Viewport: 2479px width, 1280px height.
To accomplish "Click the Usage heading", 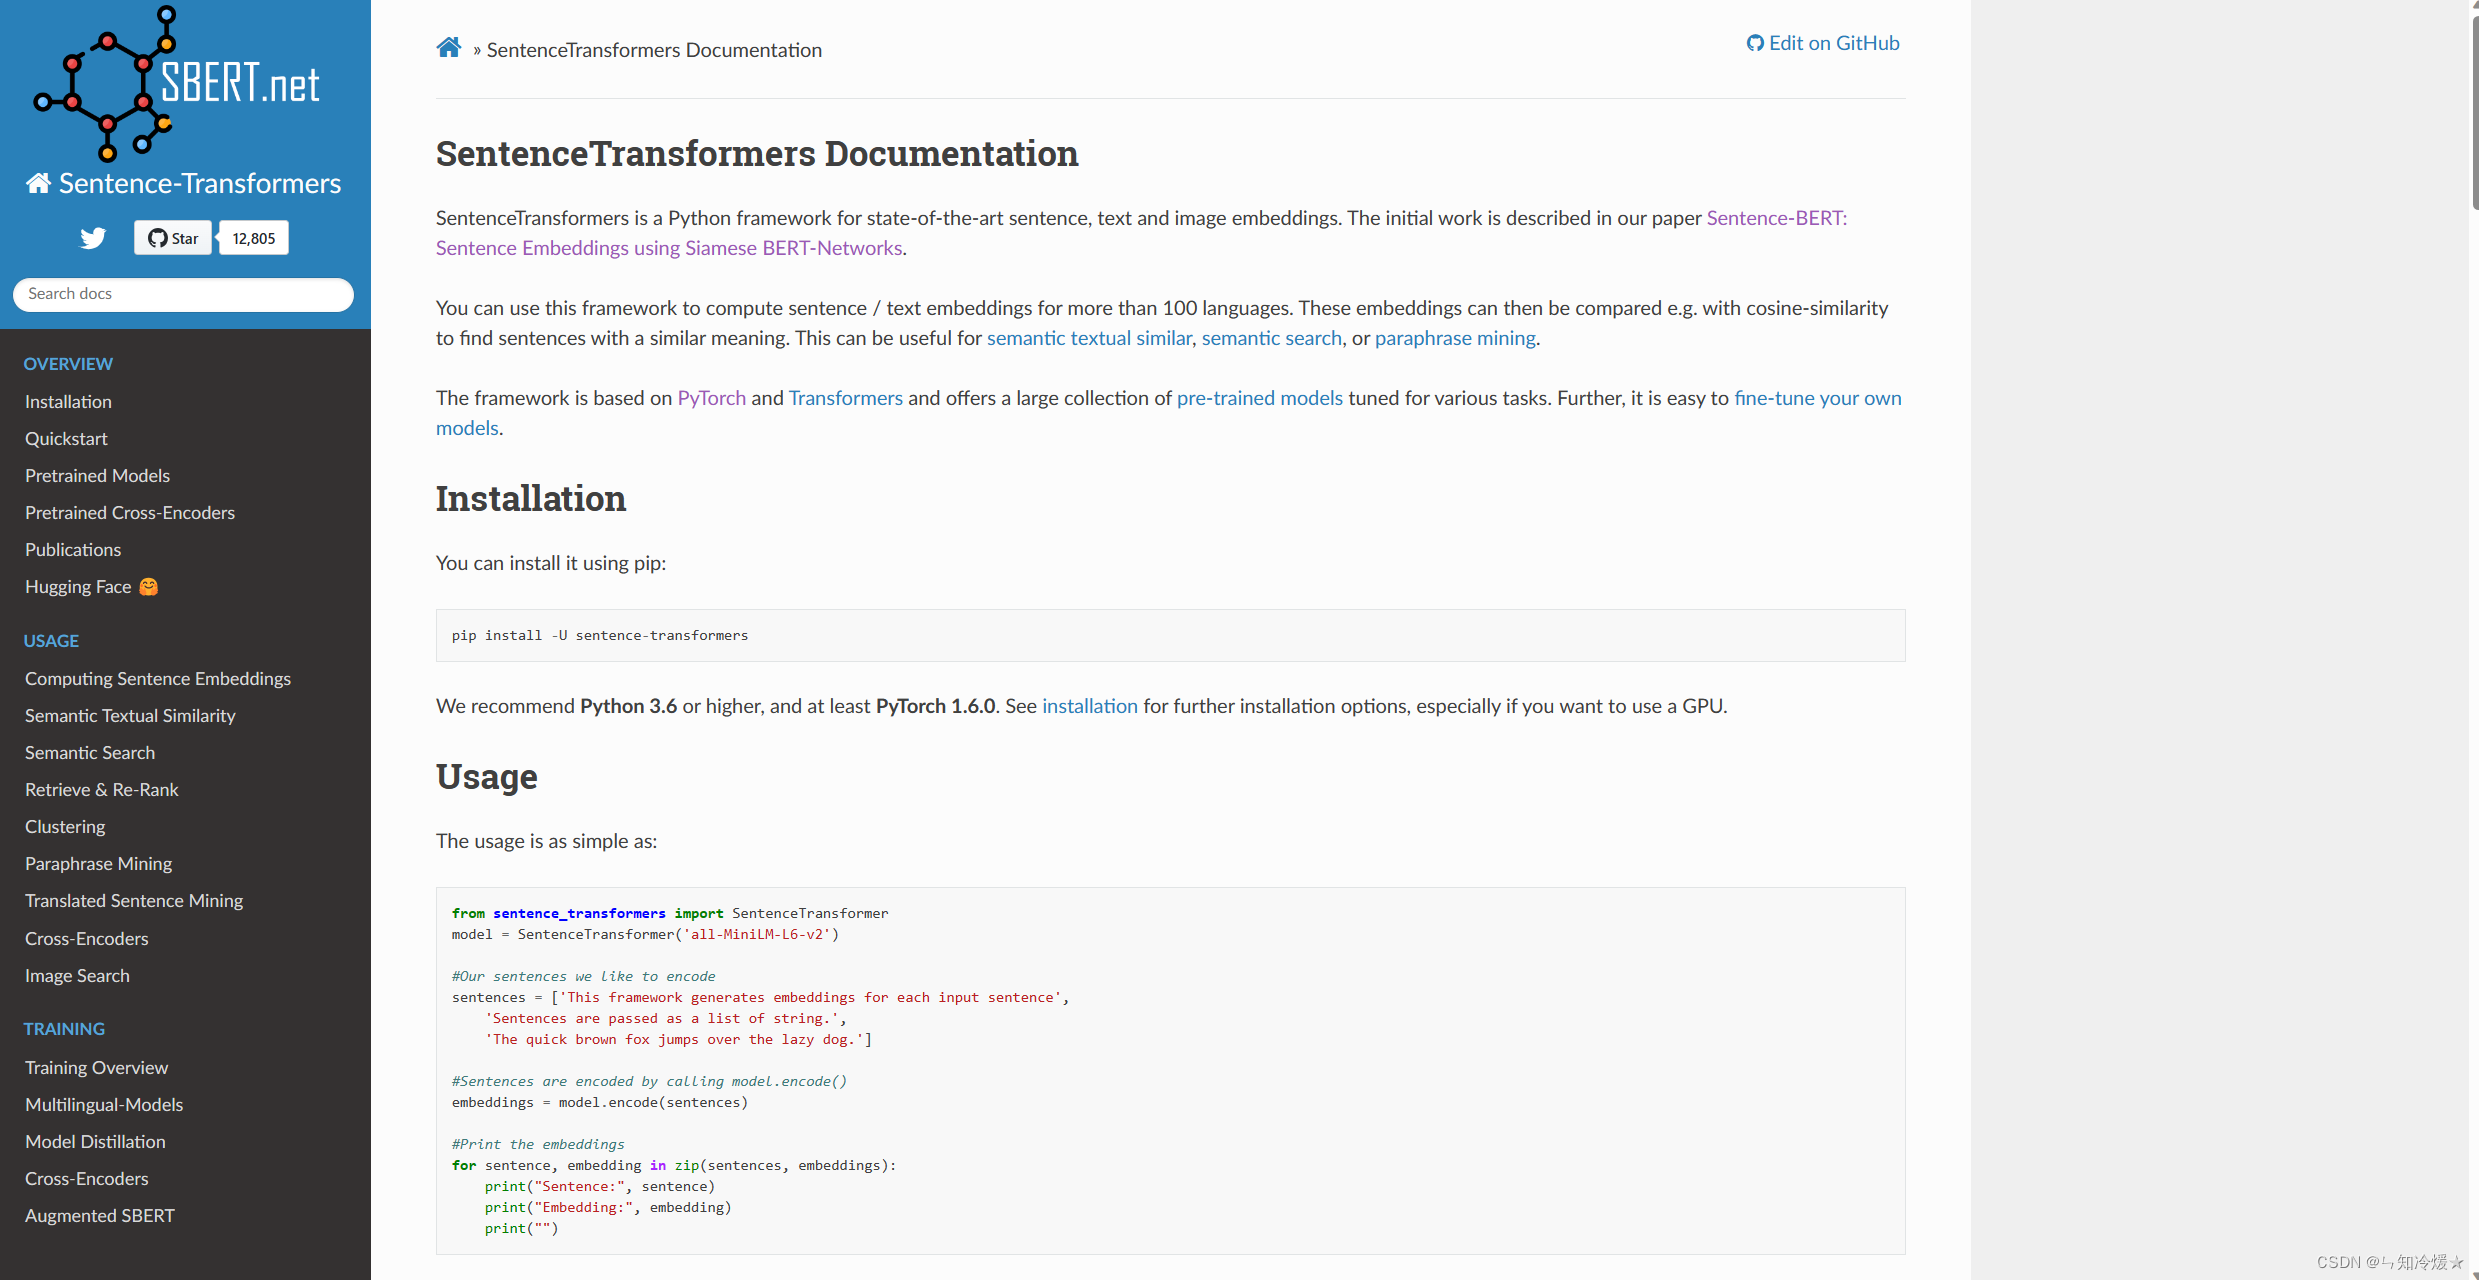I will pos(487,777).
